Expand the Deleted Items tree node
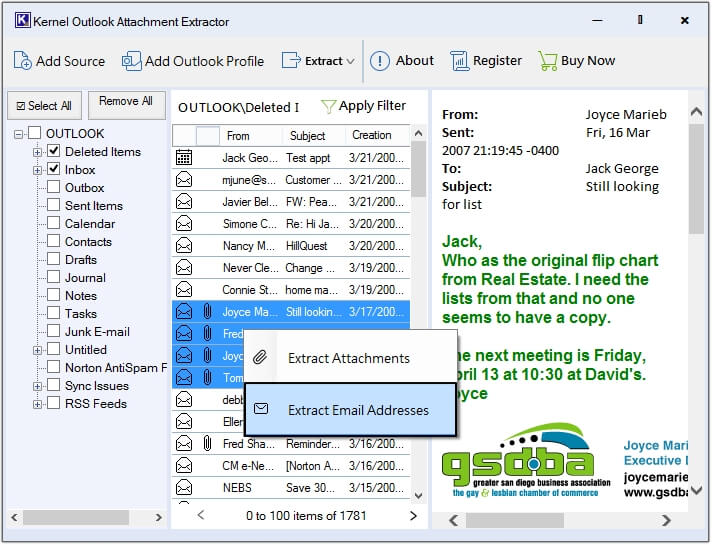Screen dimensions: 712x545 click(37, 152)
